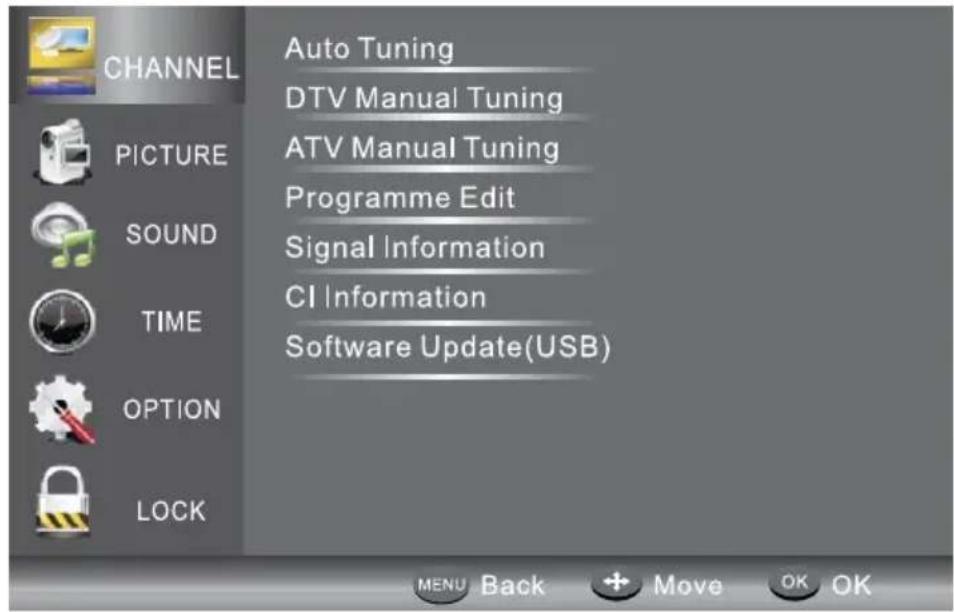Open the LOCK padlock icon

[63, 502]
